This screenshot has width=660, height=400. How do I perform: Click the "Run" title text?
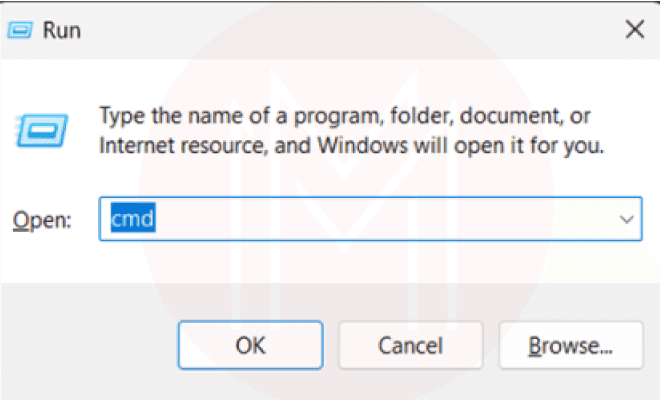61,30
